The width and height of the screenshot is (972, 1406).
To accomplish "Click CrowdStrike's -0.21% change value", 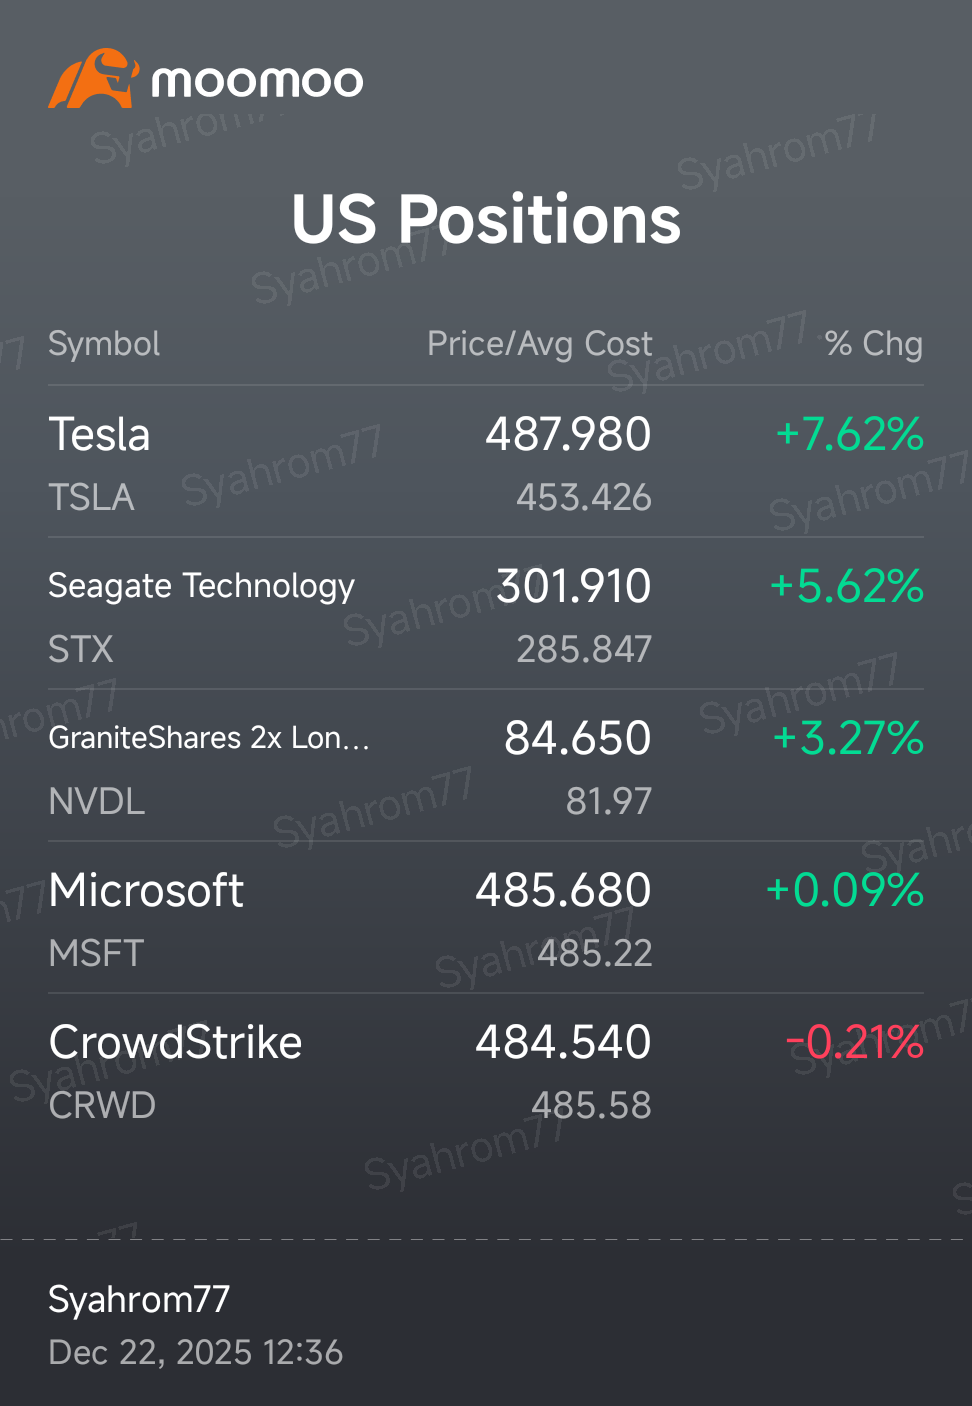I will 854,1042.
